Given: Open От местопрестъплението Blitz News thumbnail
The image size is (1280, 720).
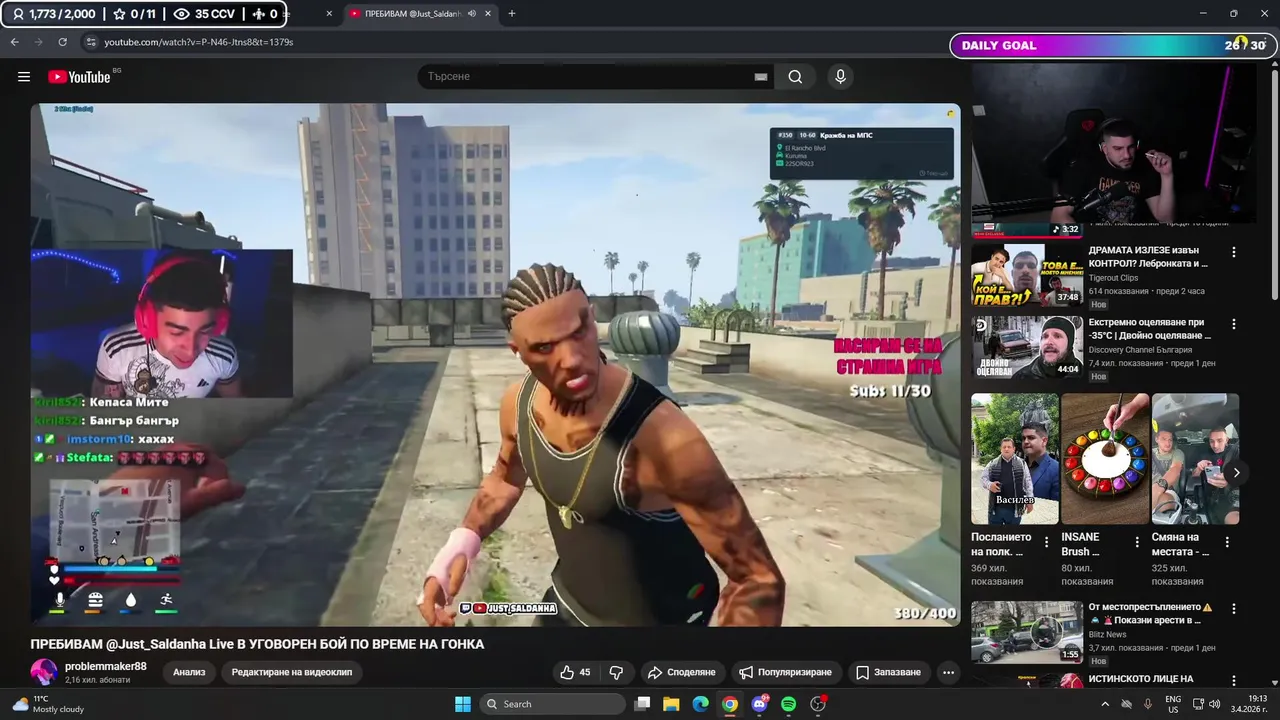Looking at the screenshot, I should coord(1026,632).
